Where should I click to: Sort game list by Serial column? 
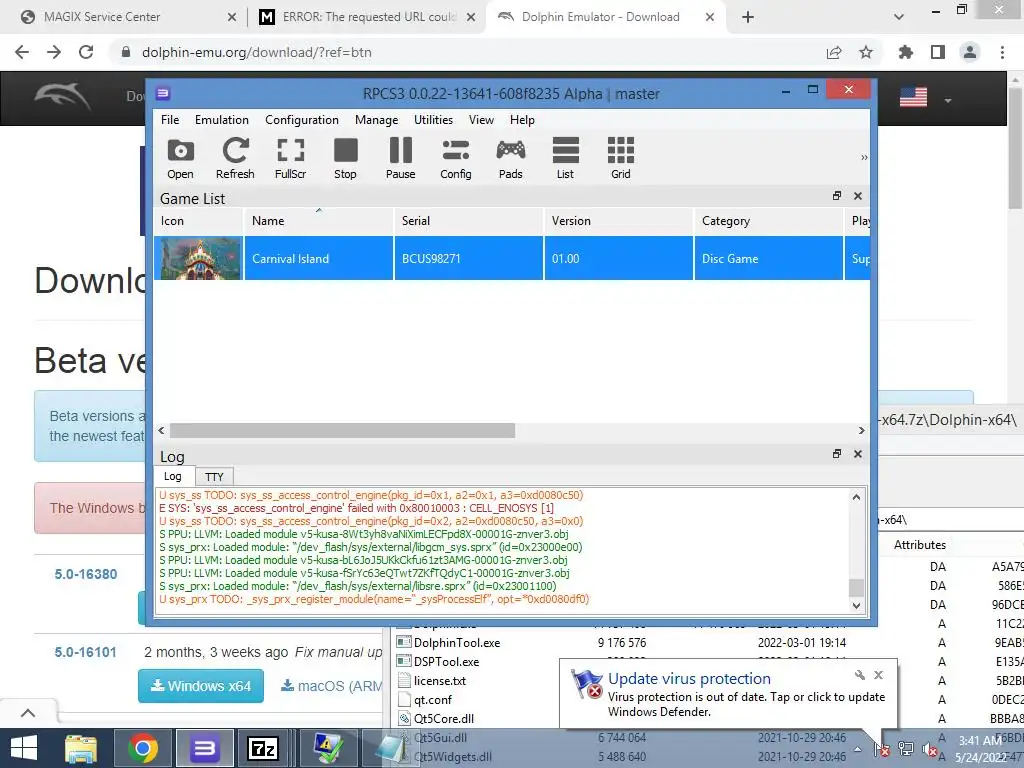pos(468,221)
